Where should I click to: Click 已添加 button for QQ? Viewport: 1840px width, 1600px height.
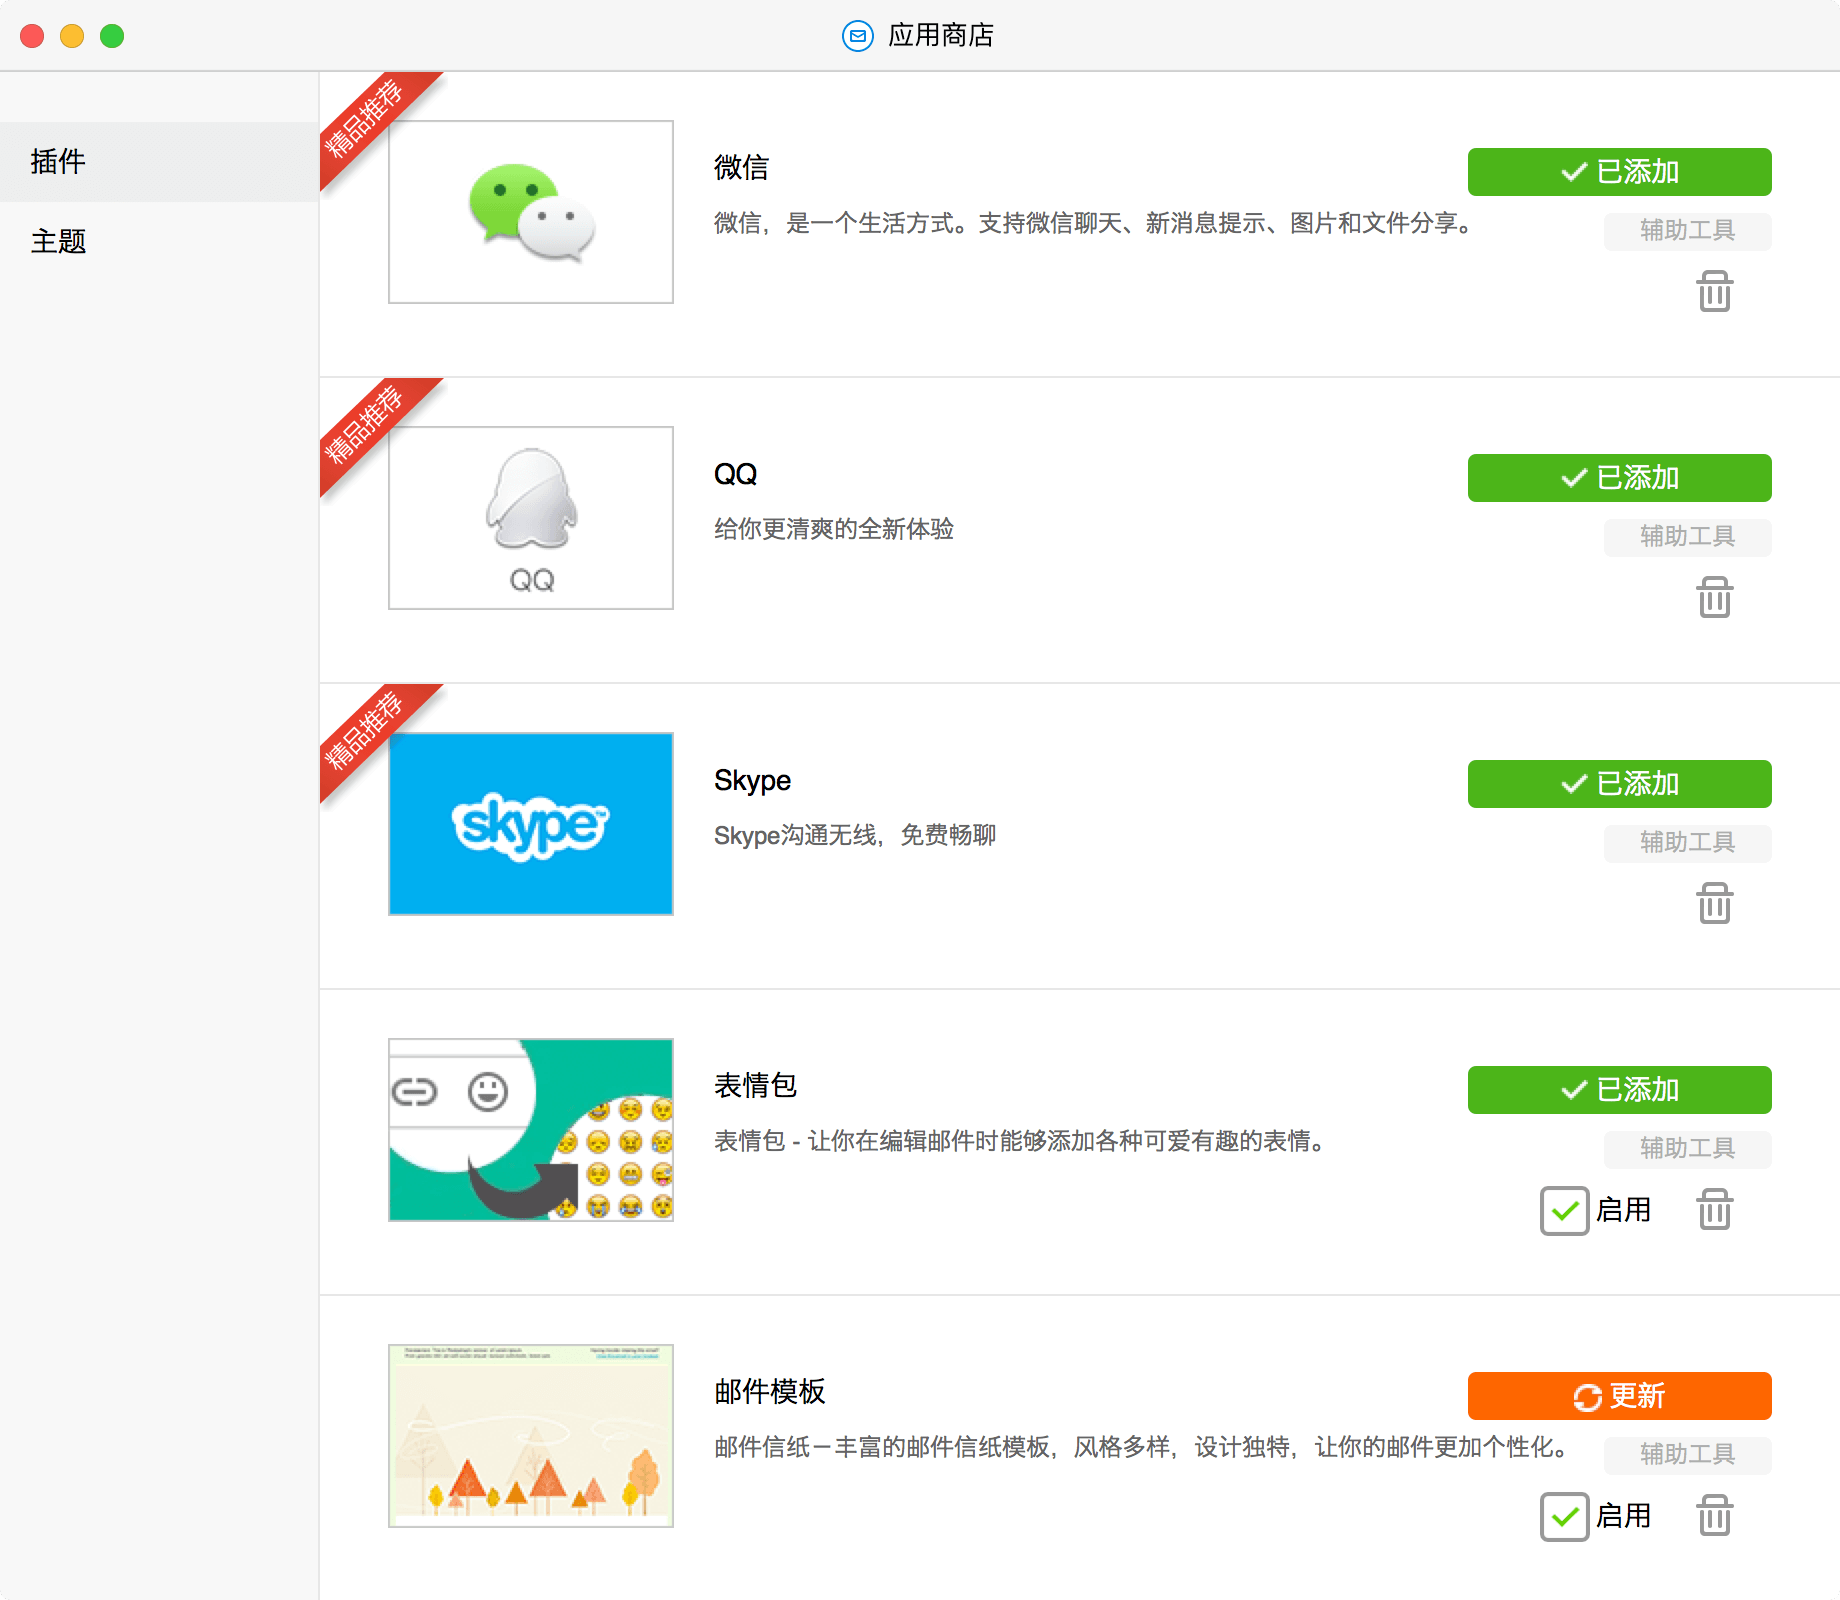(x=1619, y=478)
